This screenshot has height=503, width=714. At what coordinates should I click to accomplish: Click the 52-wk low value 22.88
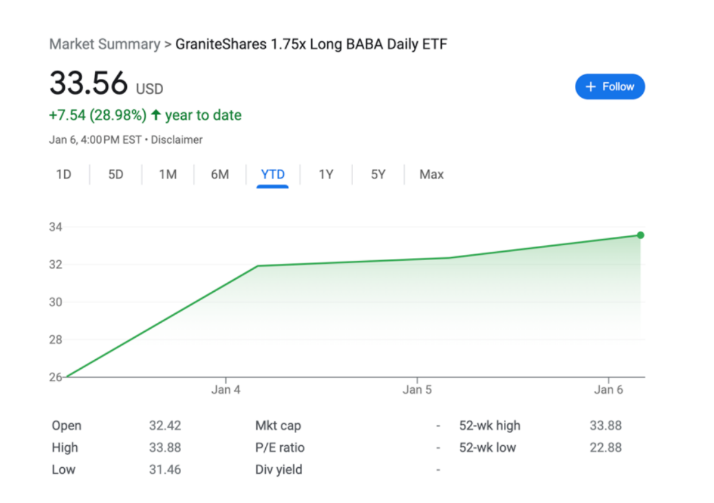point(606,447)
